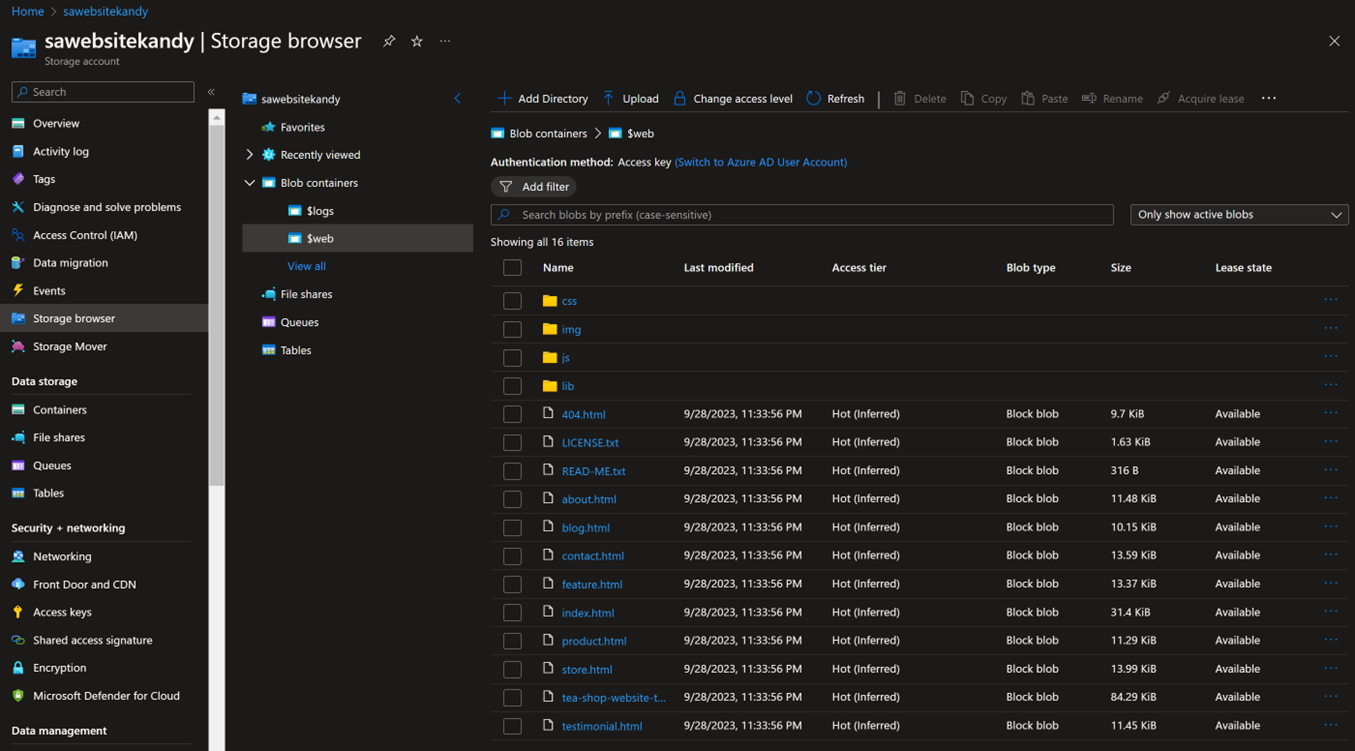The image size is (1355, 751).
Task: Sort by the Size column header
Action: [x=1121, y=268]
